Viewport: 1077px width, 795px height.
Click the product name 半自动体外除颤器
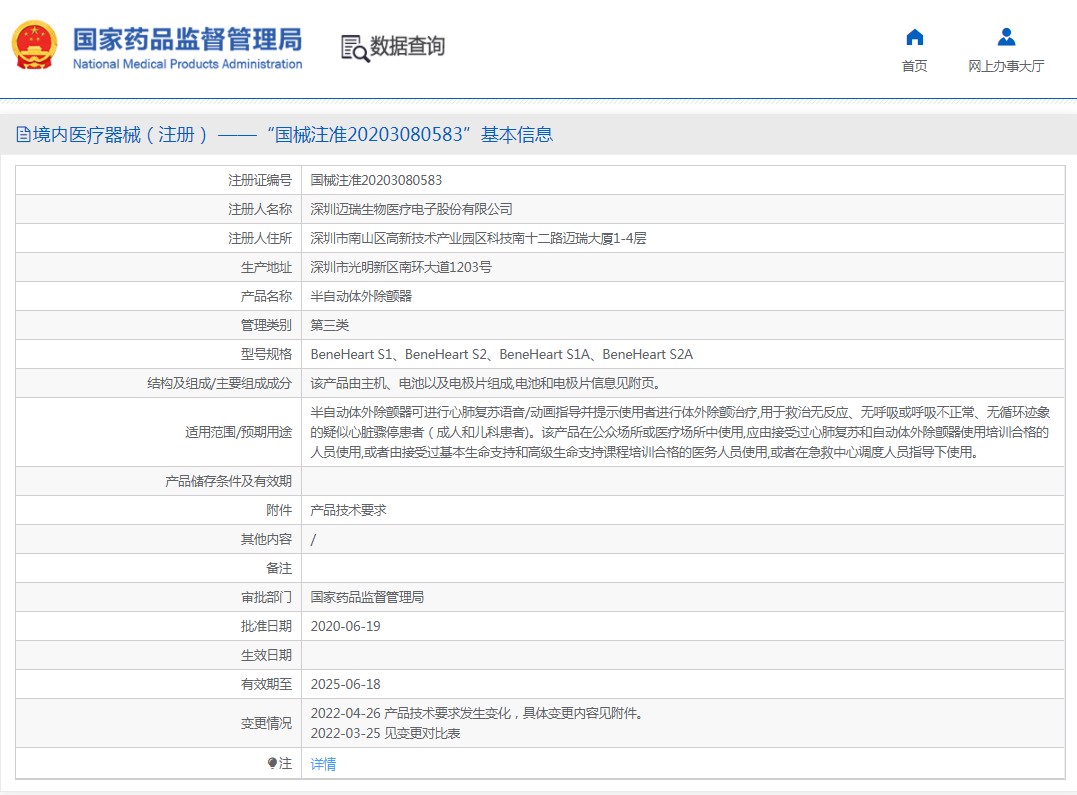pos(361,296)
